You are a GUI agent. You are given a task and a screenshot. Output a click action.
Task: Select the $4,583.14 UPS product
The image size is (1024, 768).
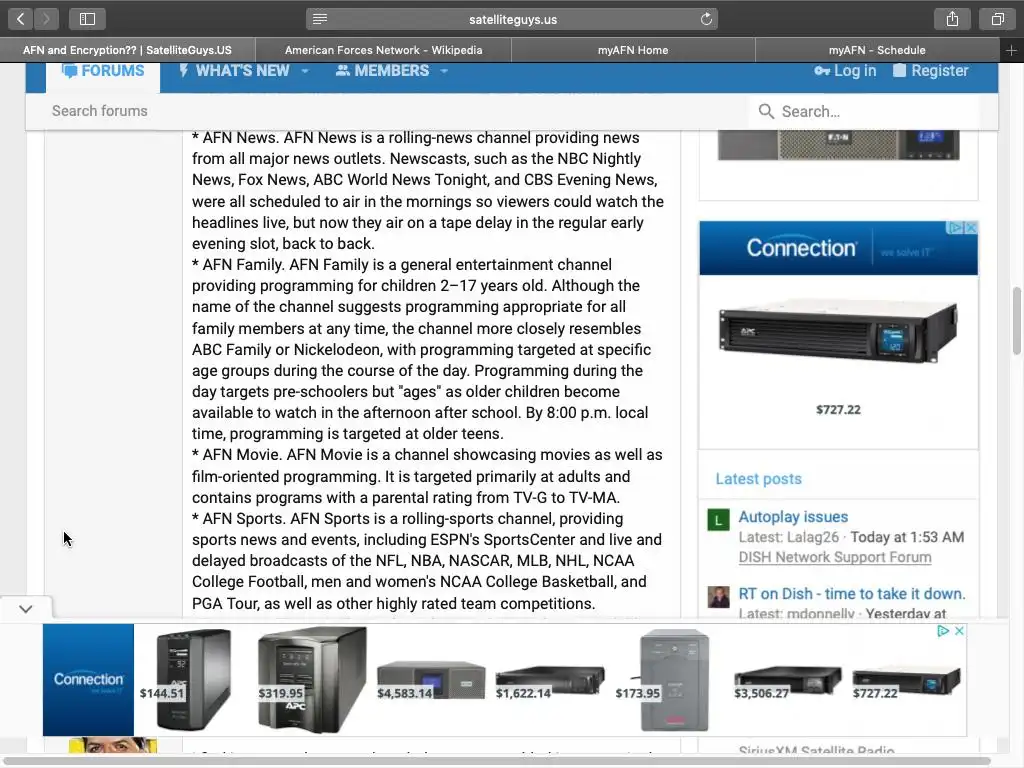pos(431,680)
